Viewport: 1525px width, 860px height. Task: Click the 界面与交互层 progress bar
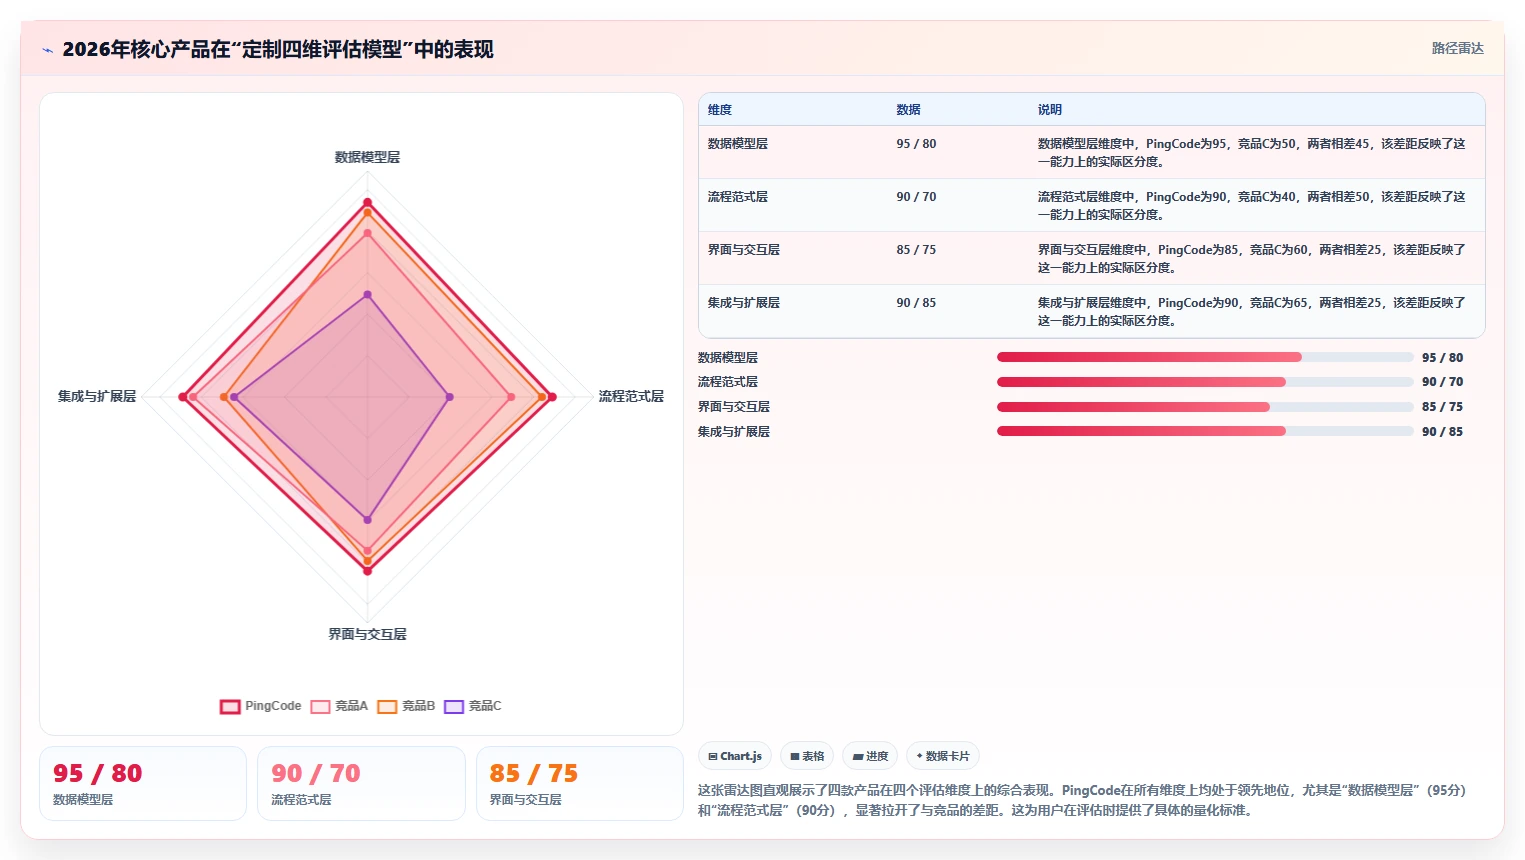(1205, 407)
